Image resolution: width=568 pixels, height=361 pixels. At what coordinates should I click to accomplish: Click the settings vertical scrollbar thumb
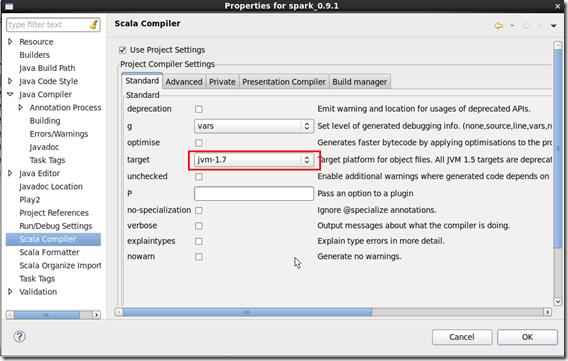click(x=558, y=148)
